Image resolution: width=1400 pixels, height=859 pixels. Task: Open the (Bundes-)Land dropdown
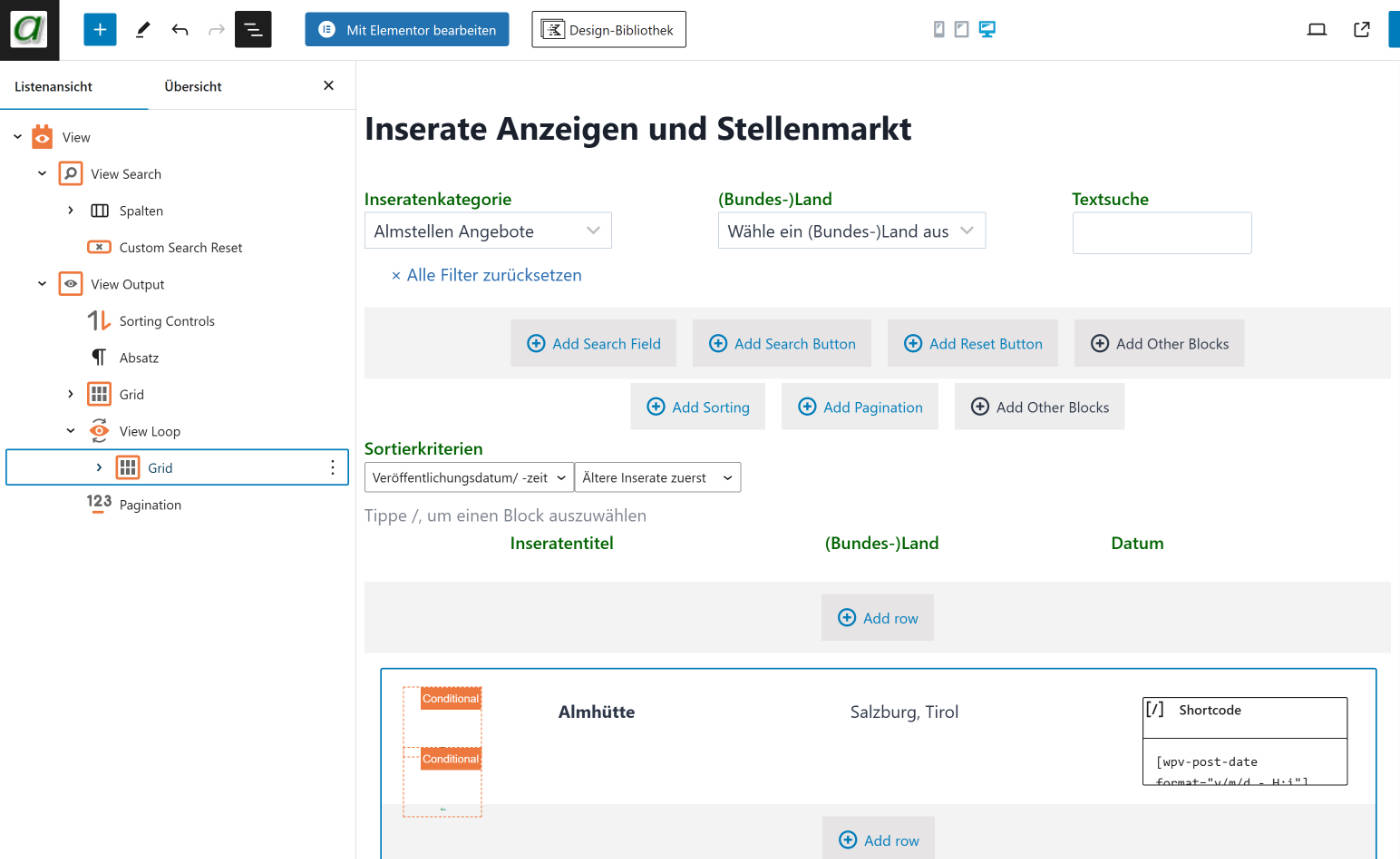pyautogui.click(x=852, y=231)
